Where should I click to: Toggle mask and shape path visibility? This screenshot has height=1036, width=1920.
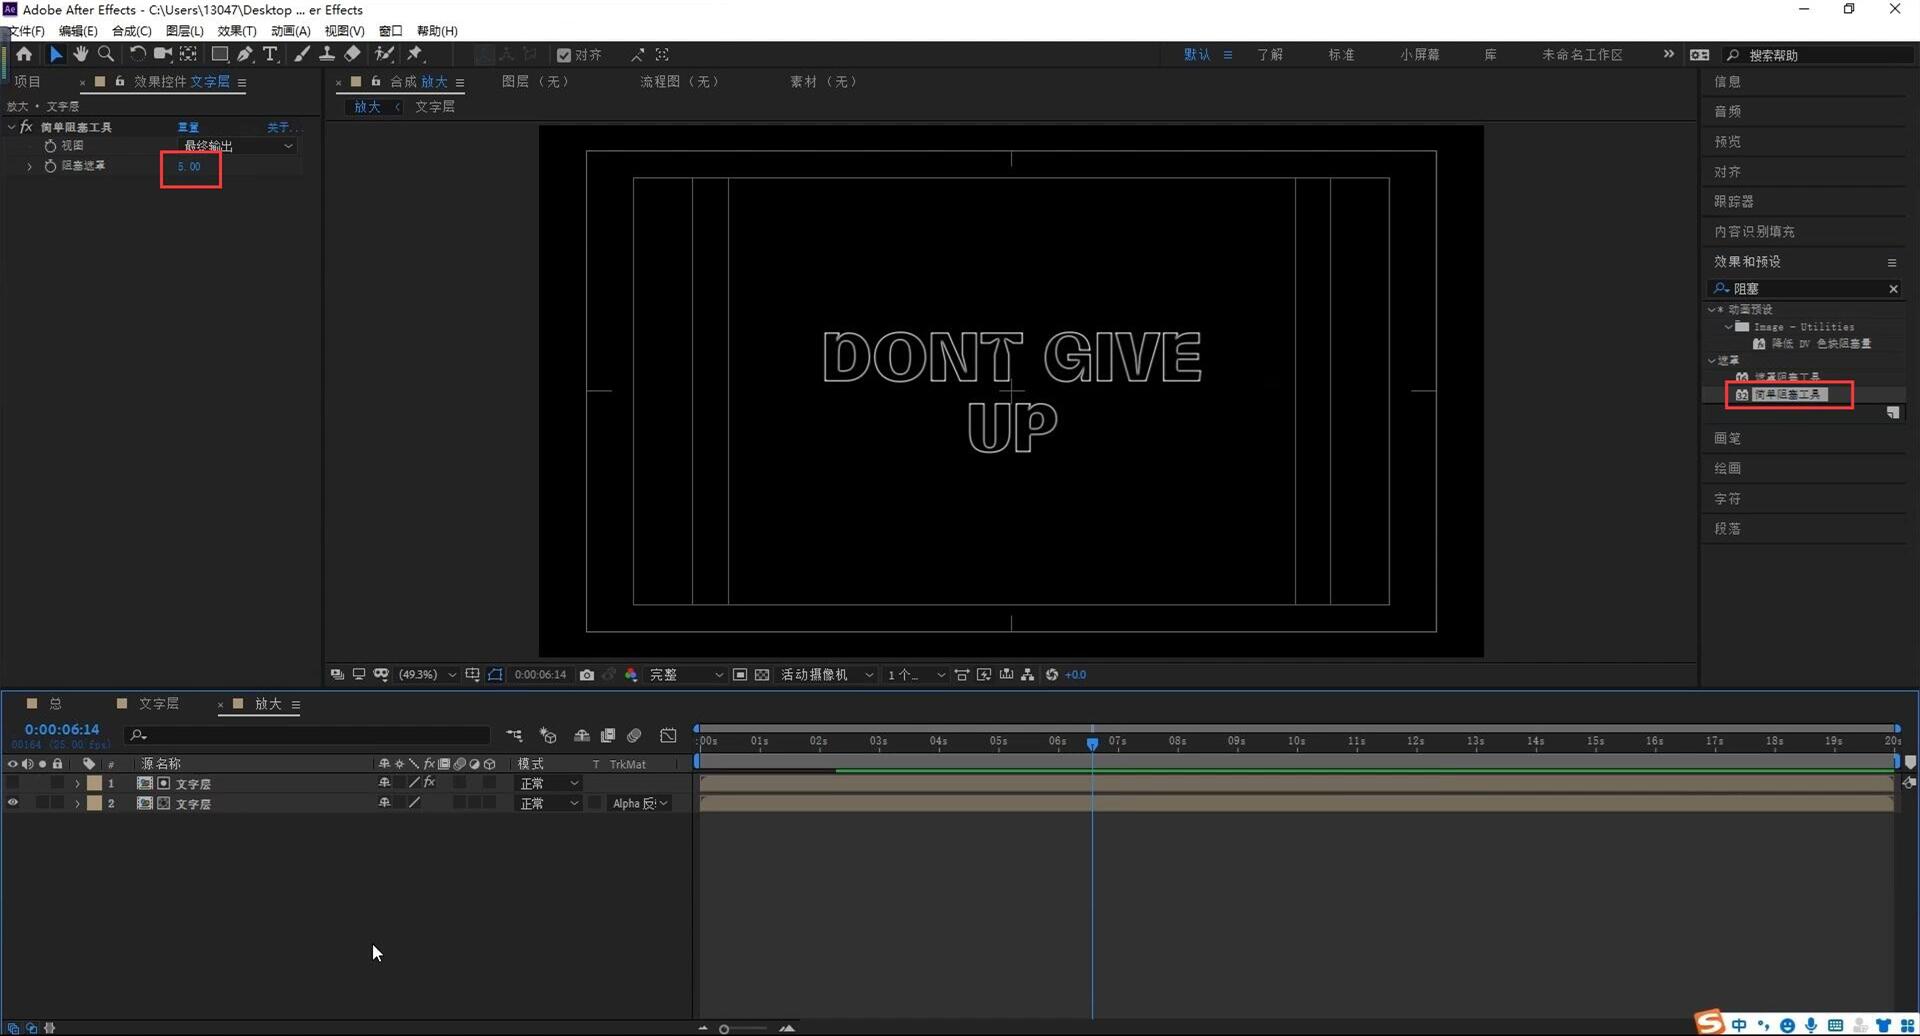coord(495,675)
